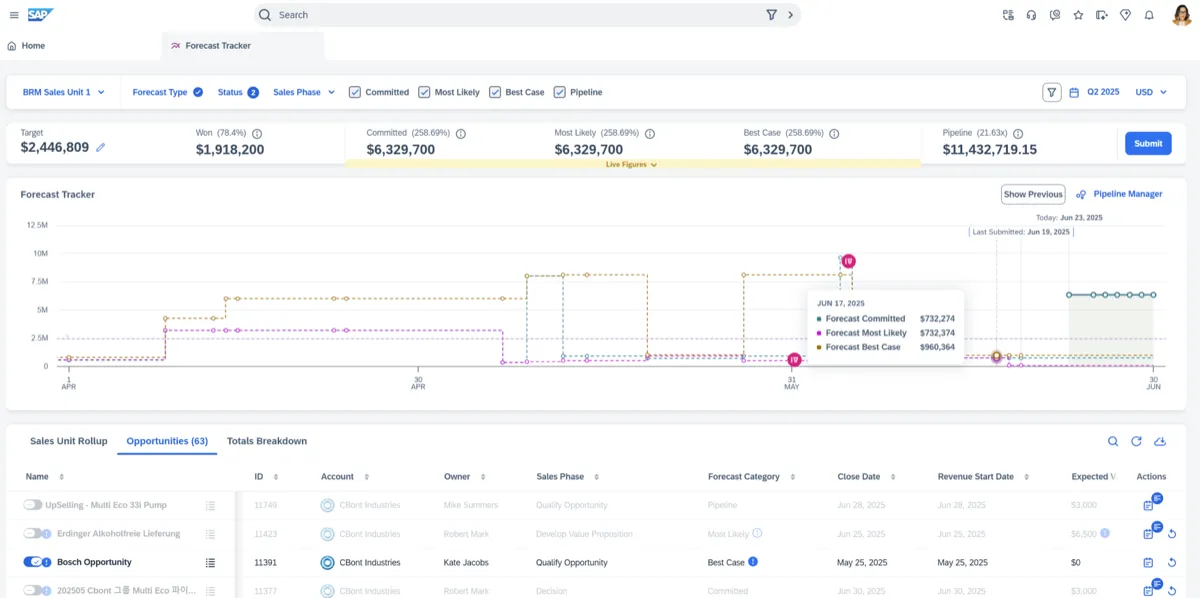Export the table using the download icon
Screen dimensions: 1200x598
[1160, 441]
